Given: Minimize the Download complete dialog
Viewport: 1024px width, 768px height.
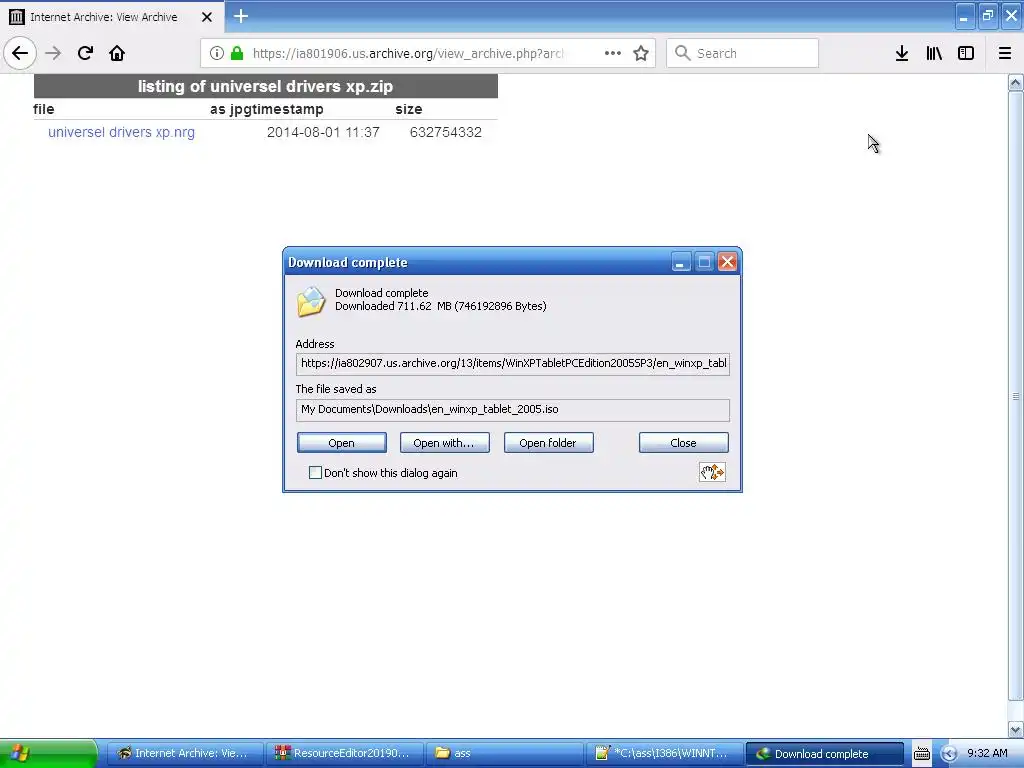Looking at the screenshot, I should [x=680, y=263].
